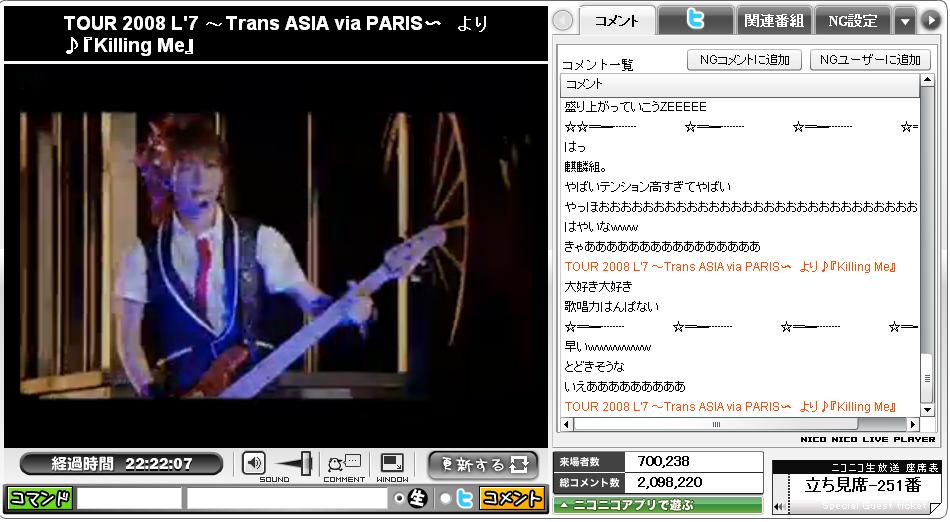Open the tab list dropdown arrow
The height and width of the screenshot is (522, 950).
coord(905,21)
